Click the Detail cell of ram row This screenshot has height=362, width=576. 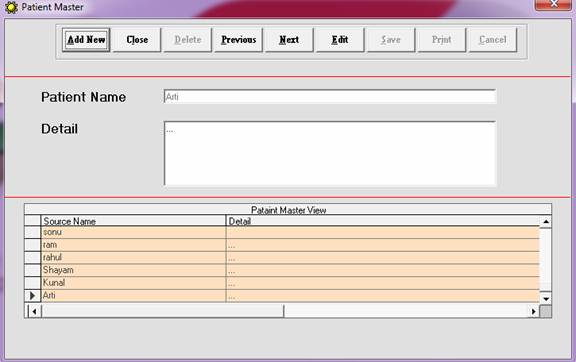[382, 245]
